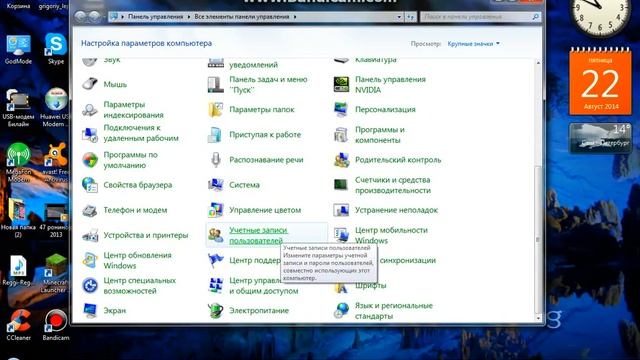Screen dimensions: 640x360
Task: Click the Центр обновления Windows icon
Action: tap(90, 260)
